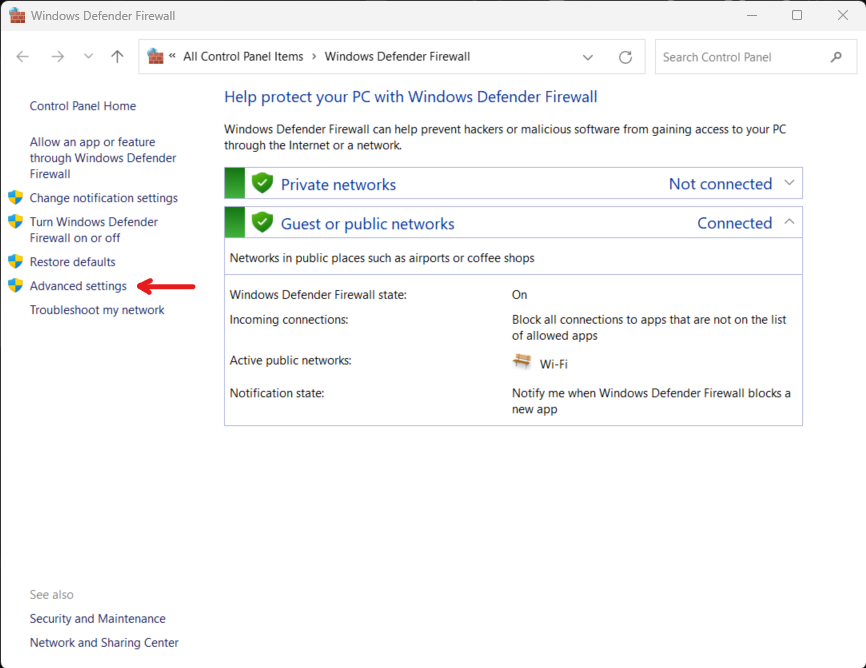The image size is (866, 668).
Task: Click the firewall icon in address bar
Action: [155, 56]
